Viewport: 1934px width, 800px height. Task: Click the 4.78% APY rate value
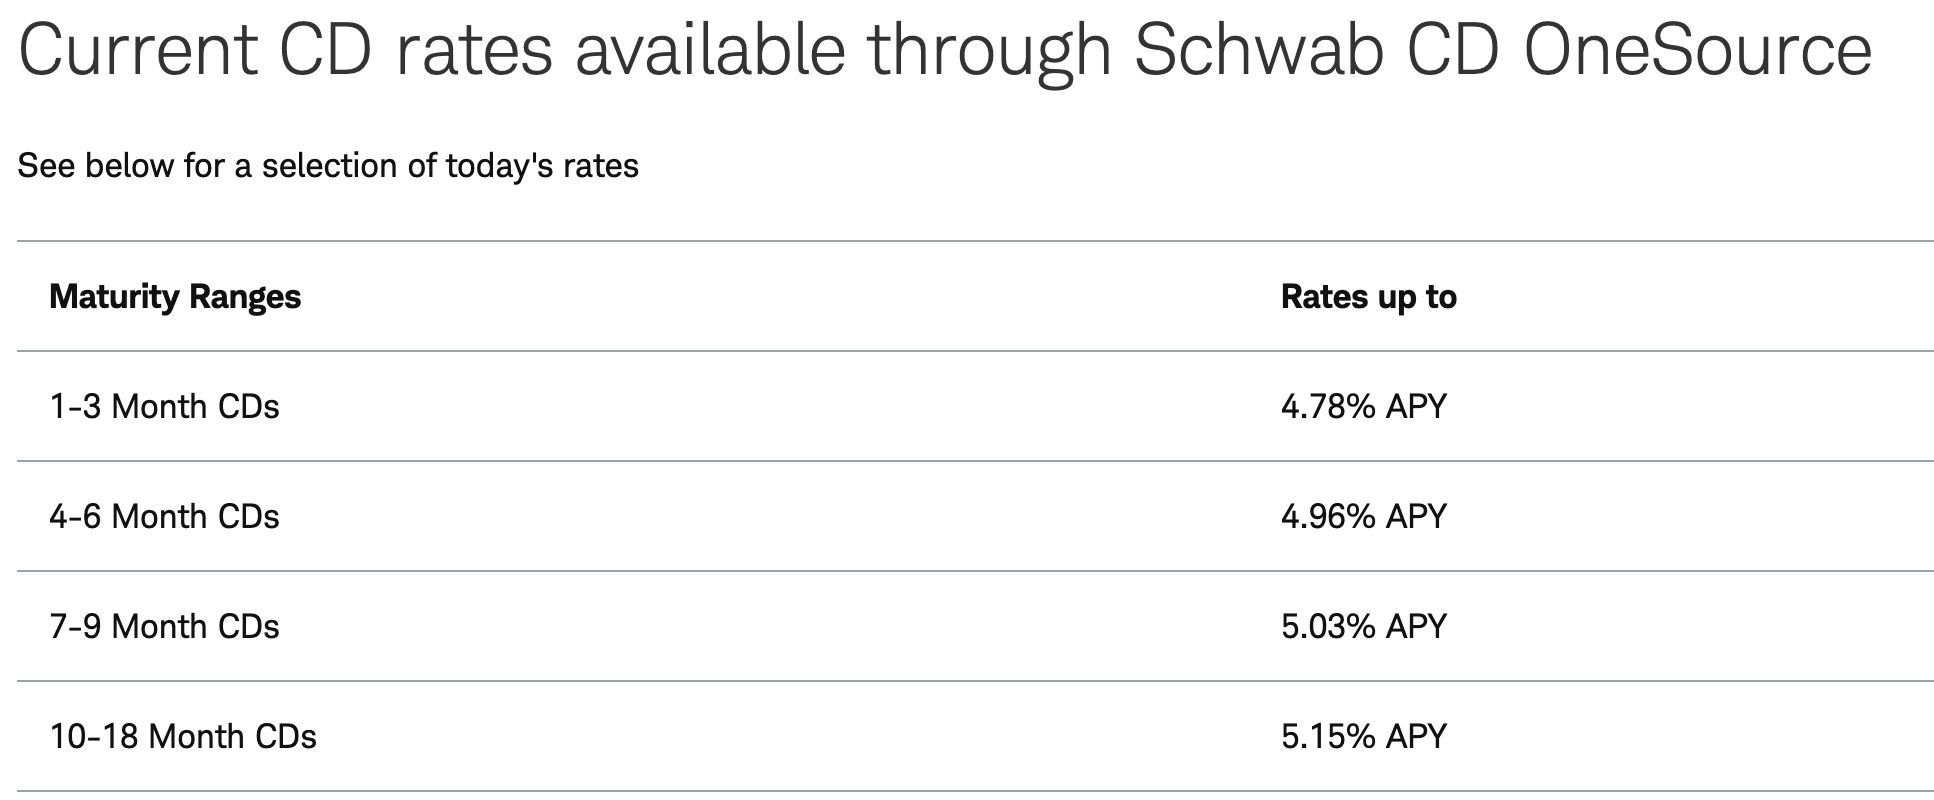(1363, 407)
